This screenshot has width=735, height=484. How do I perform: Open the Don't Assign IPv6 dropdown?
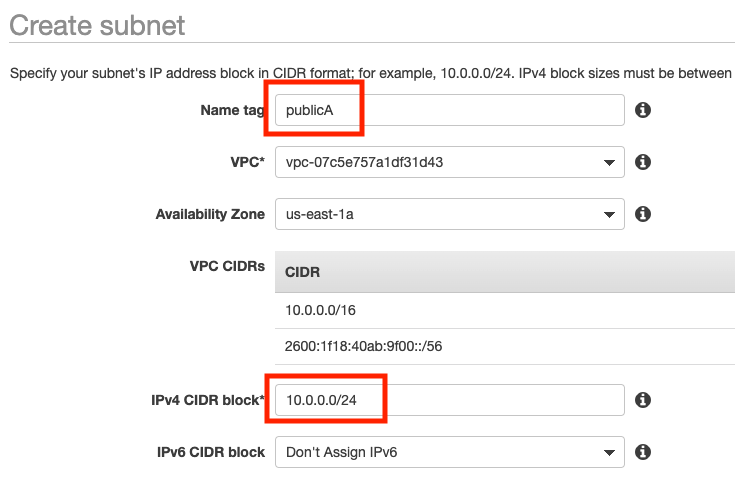[x=449, y=452]
